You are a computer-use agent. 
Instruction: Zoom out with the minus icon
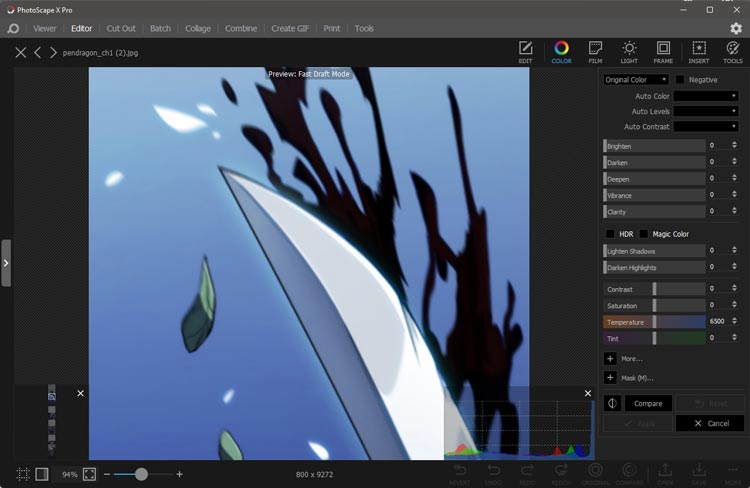coord(107,474)
